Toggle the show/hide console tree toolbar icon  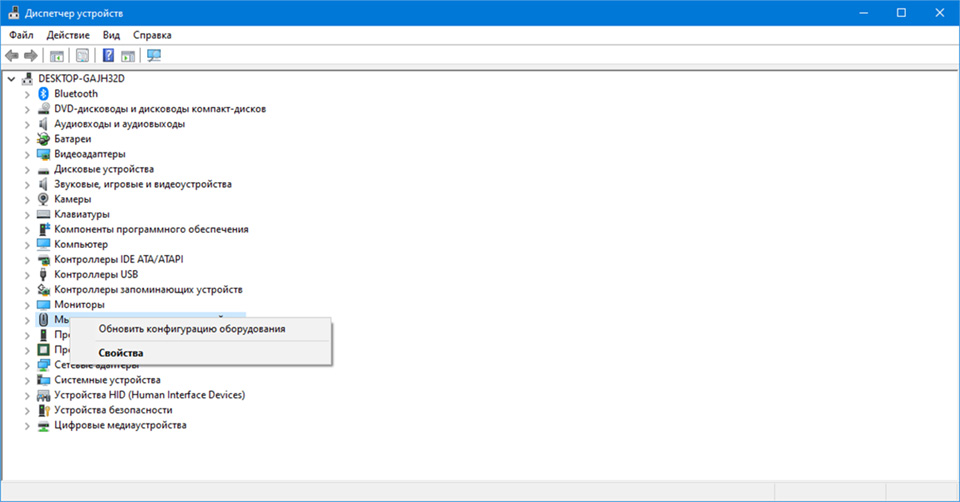pos(56,56)
